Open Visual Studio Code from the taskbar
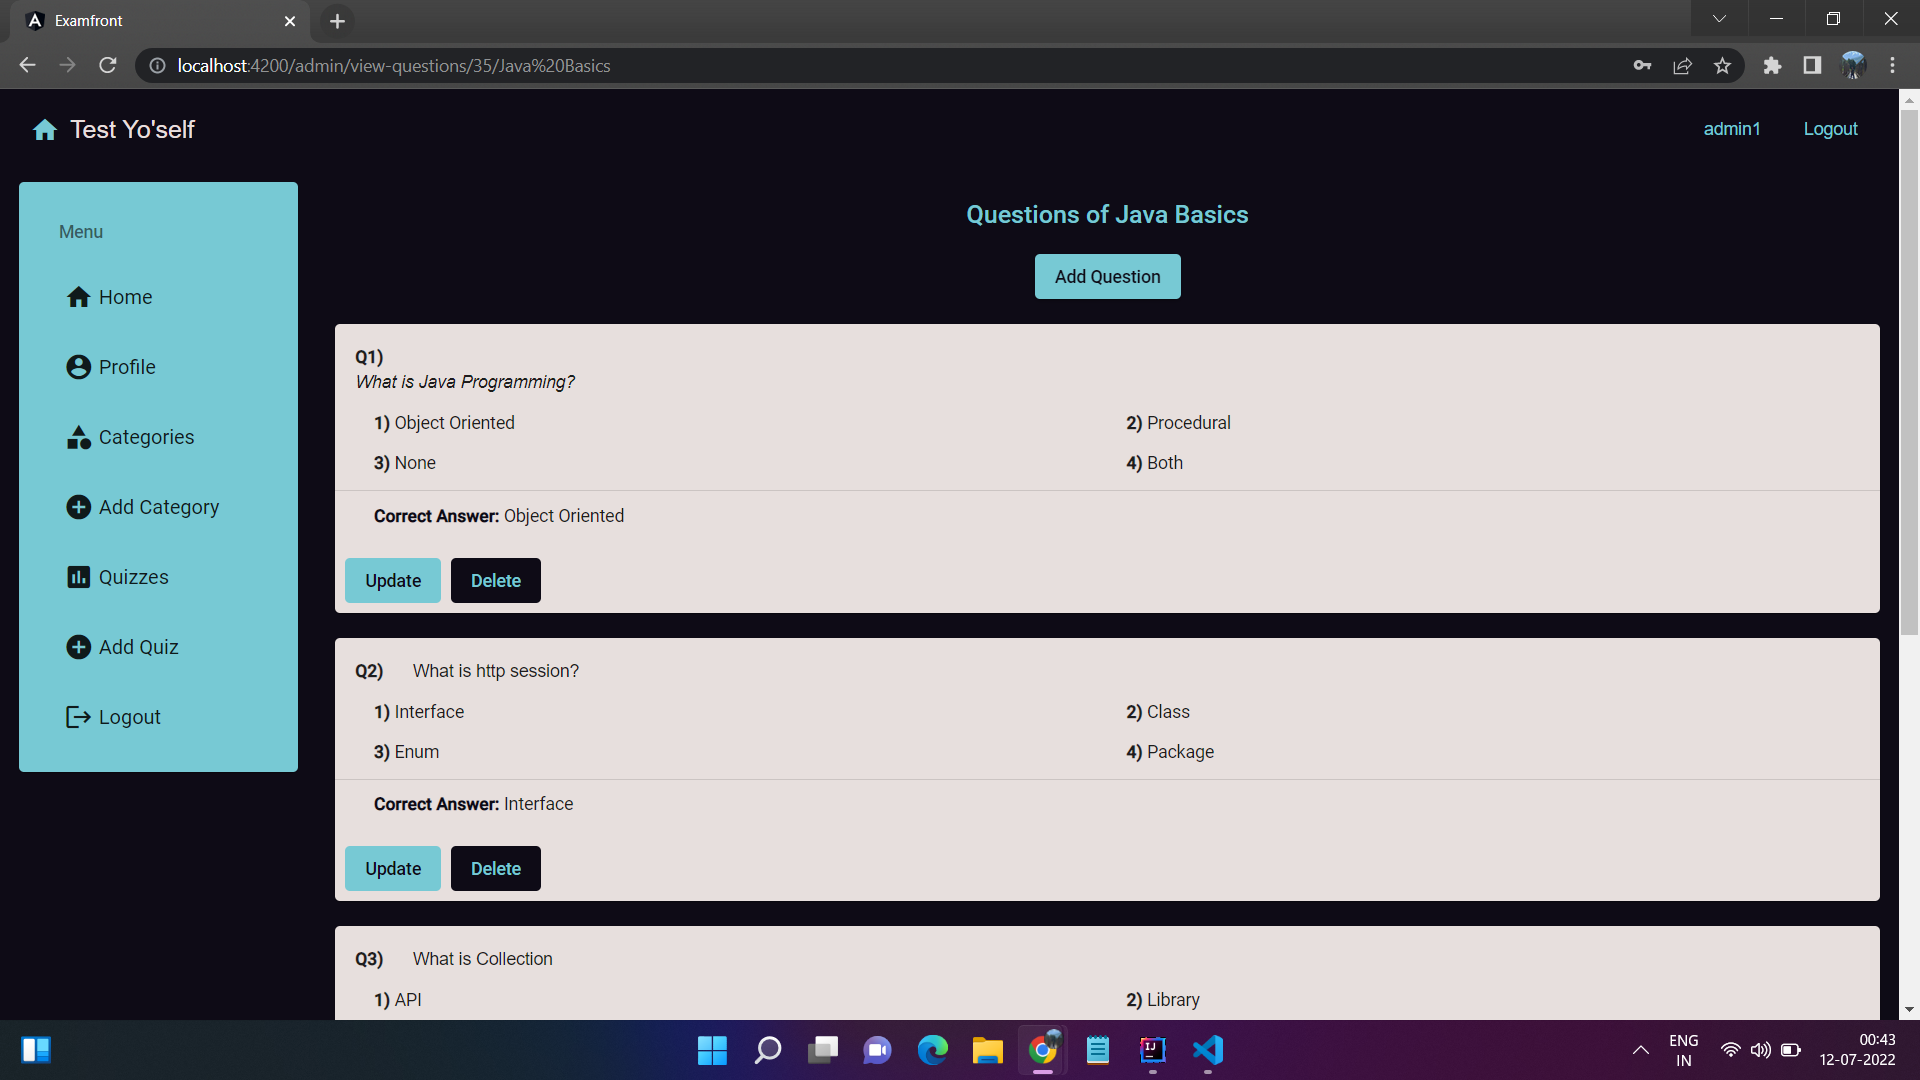This screenshot has height=1080, width=1920. [1208, 1050]
